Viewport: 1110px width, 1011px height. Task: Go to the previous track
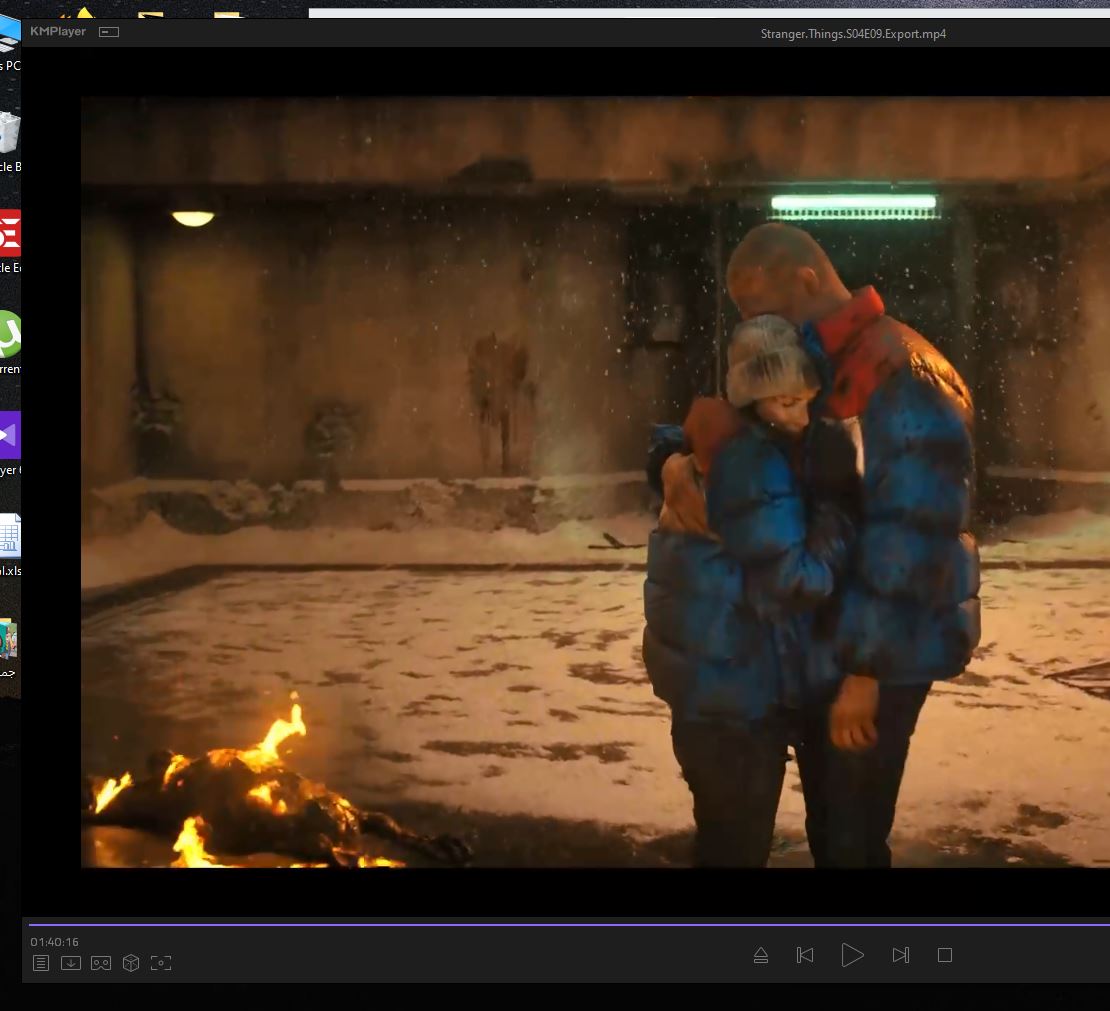click(805, 955)
